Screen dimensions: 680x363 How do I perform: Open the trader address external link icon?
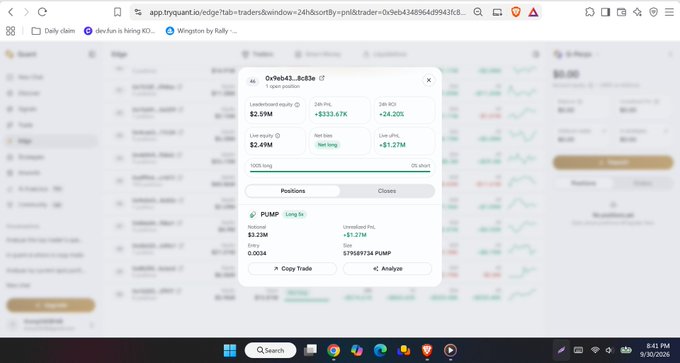point(322,78)
